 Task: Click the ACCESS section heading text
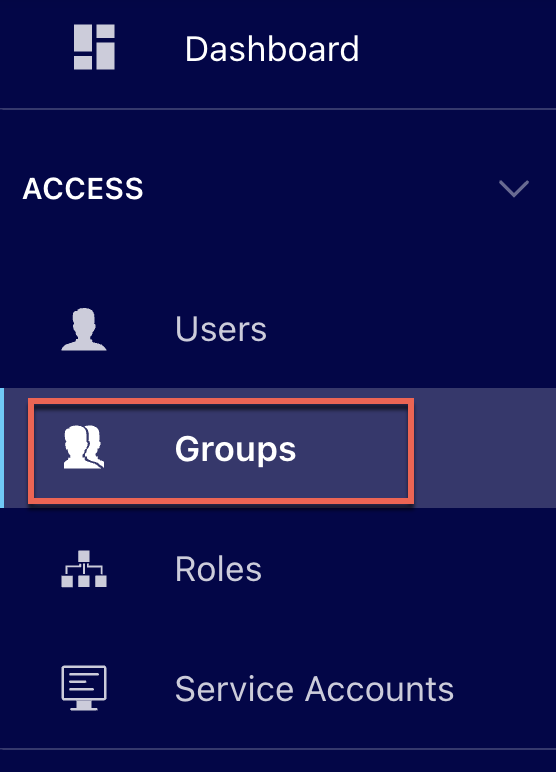(83, 189)
